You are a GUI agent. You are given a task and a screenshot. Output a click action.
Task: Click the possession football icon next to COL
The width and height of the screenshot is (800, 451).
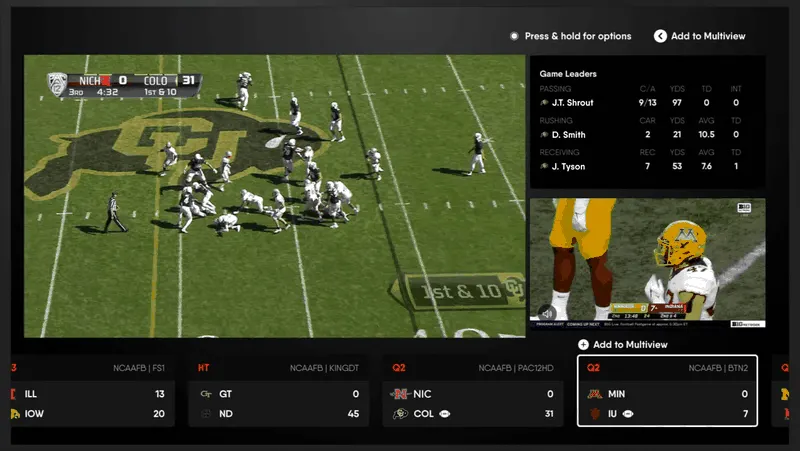tap(444, 414)
